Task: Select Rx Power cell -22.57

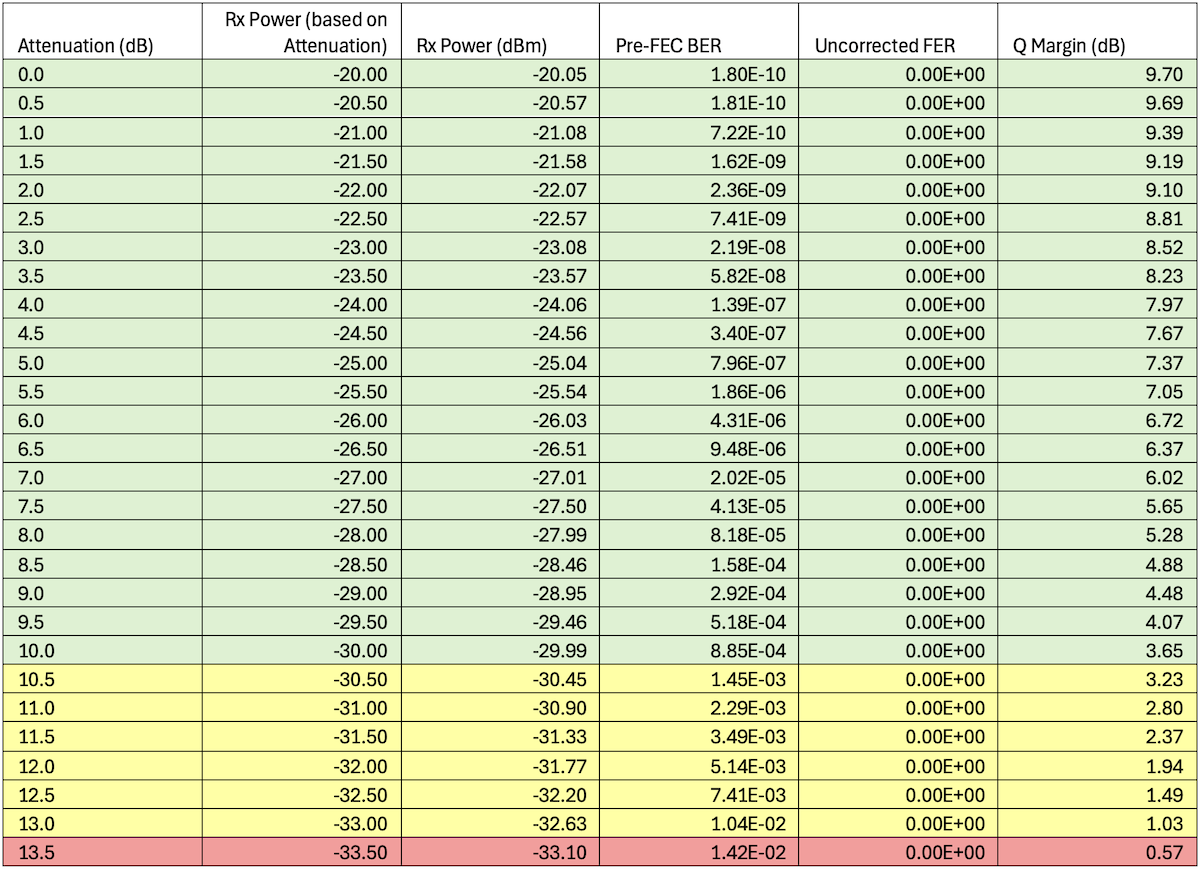Action: point(500,219)
